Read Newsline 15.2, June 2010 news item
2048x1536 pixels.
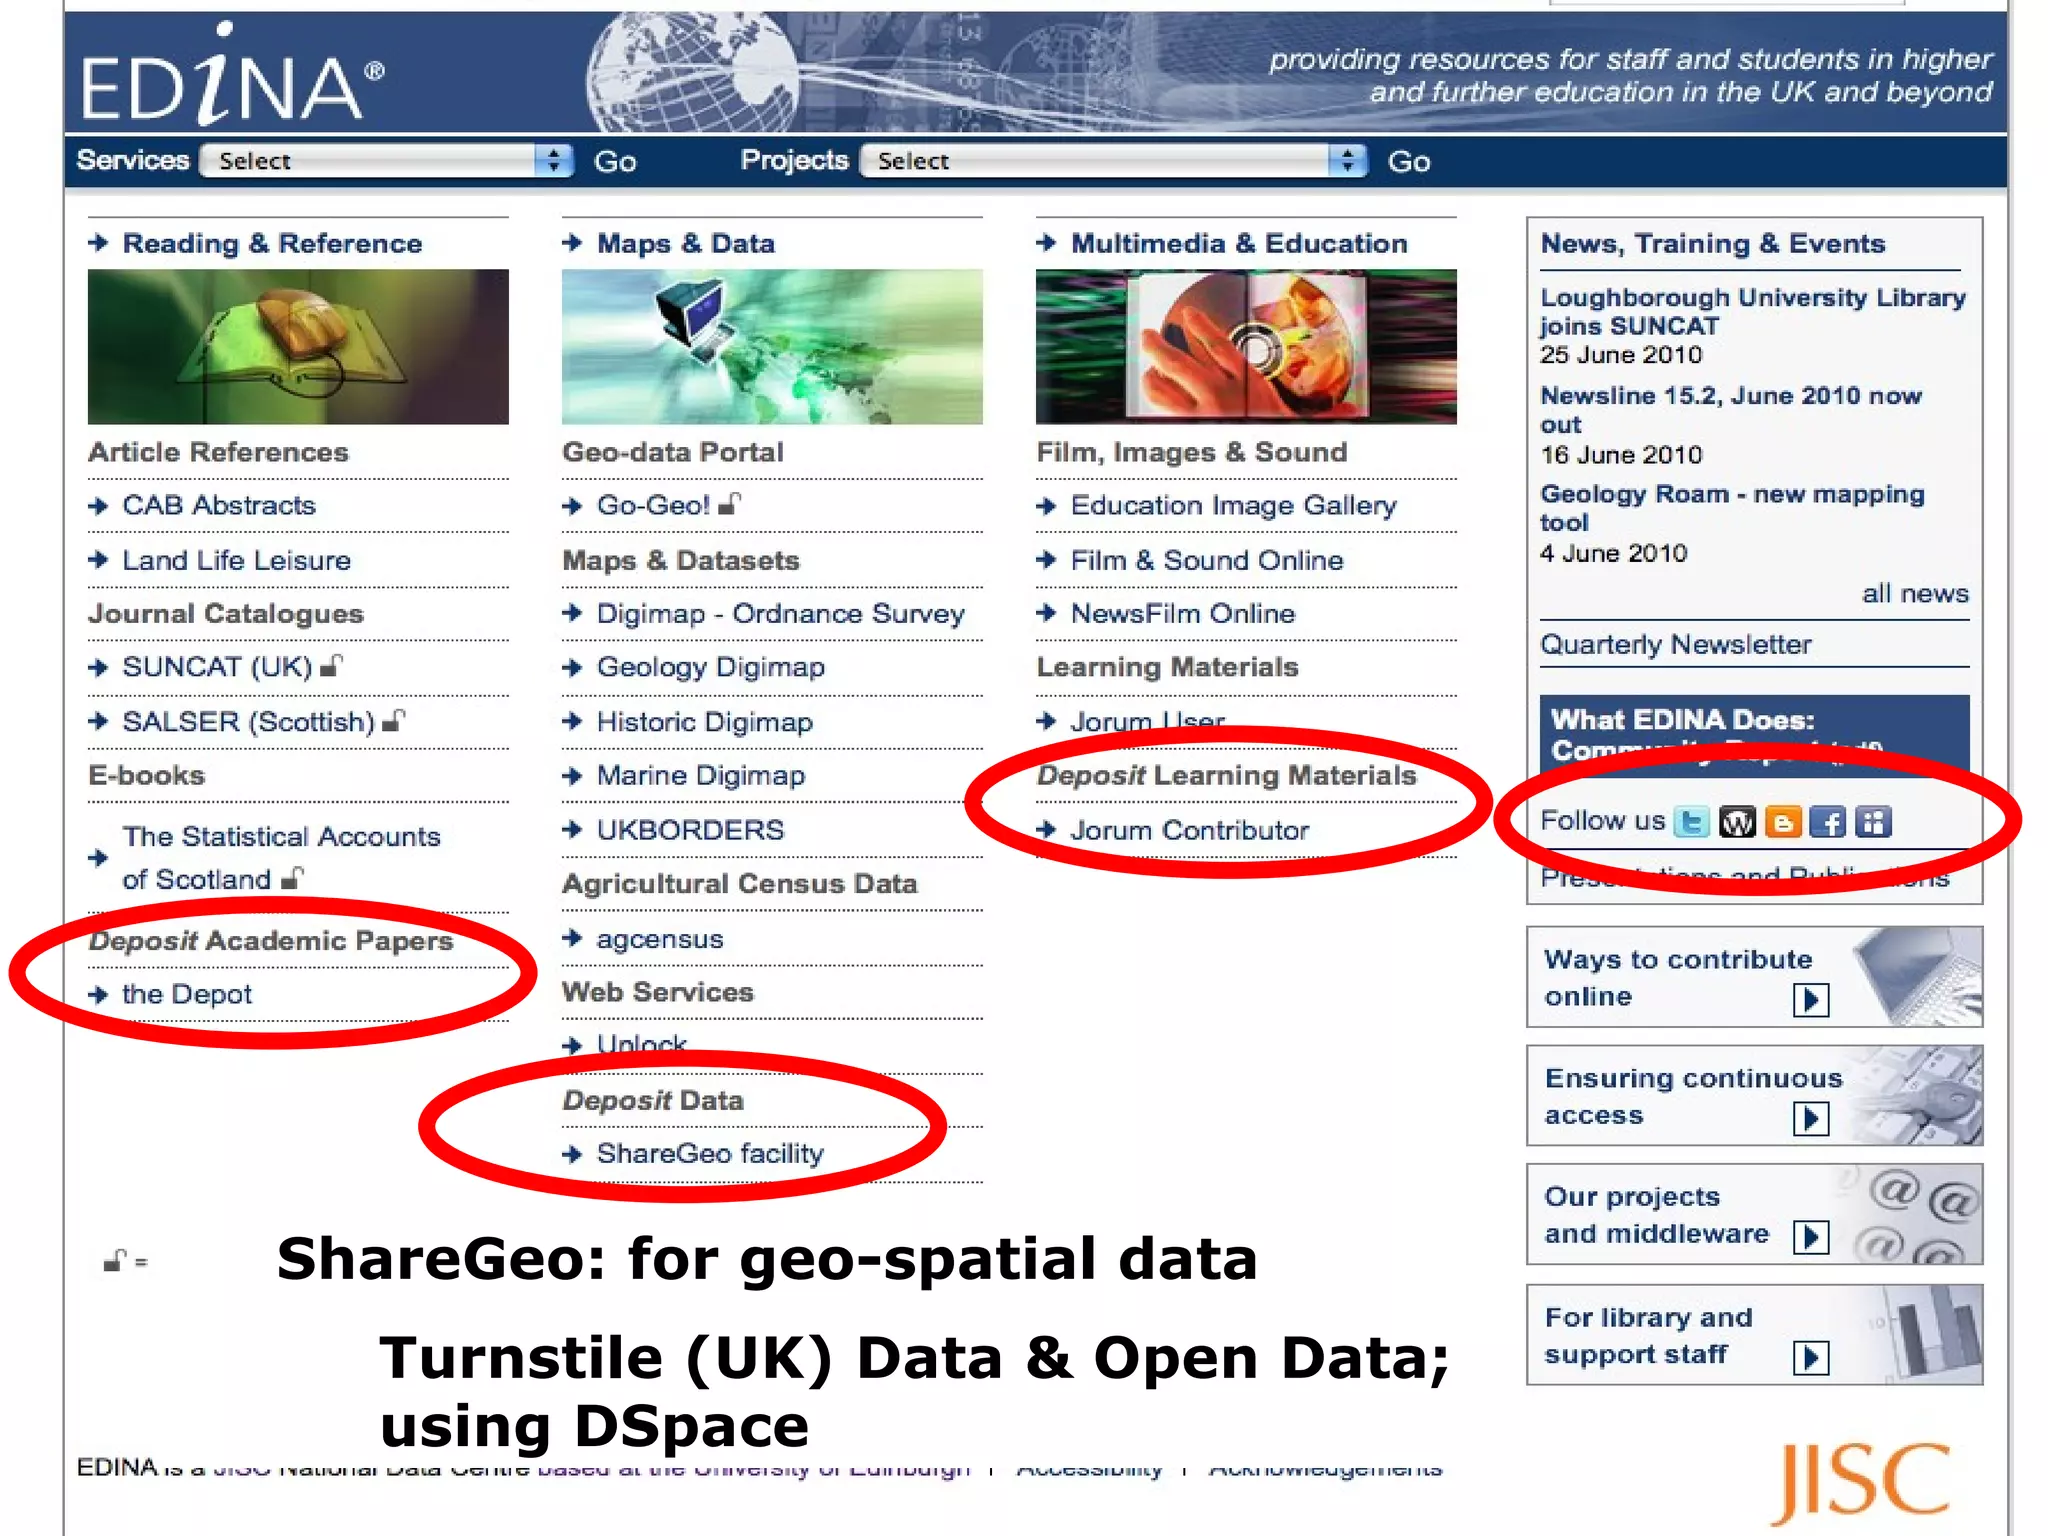(x=1731, y=410)
